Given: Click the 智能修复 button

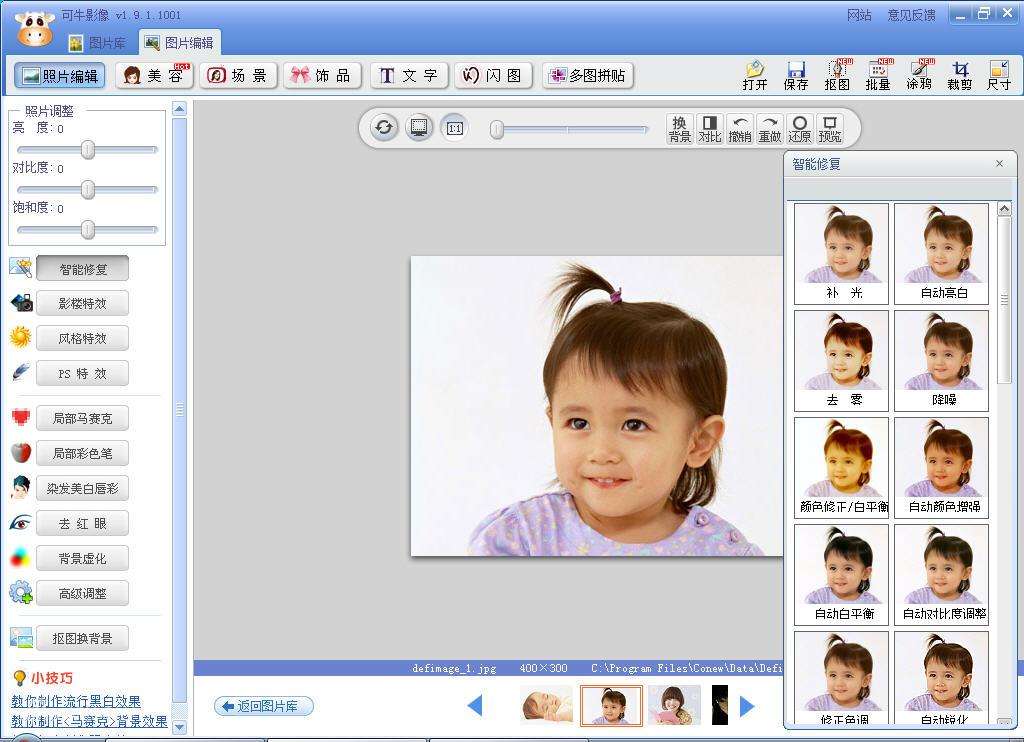Looking at the screenshot, I should pyautogui.click(x=82, y=268).
